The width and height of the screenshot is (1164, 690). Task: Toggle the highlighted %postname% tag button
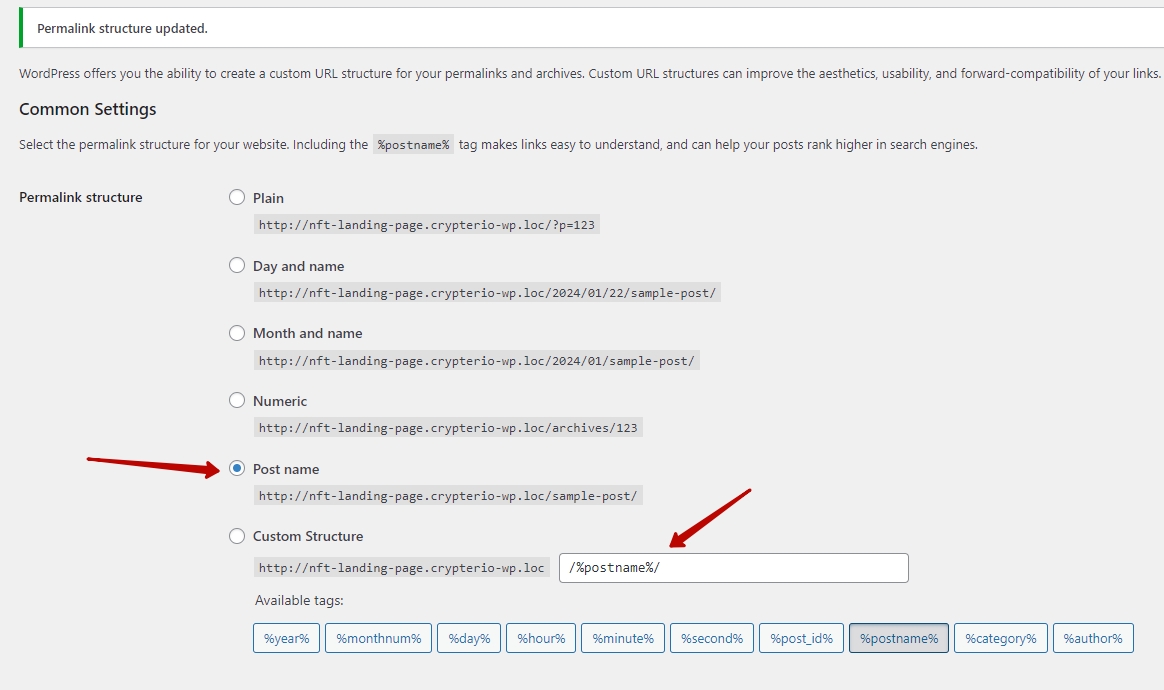(898, 638)
